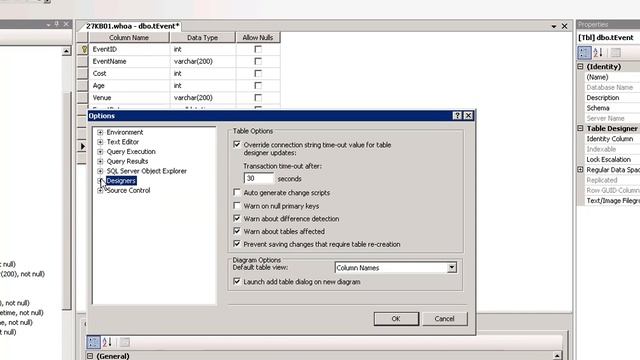
Task: Expand Regular Data Space property
Action: pos(580,170)
